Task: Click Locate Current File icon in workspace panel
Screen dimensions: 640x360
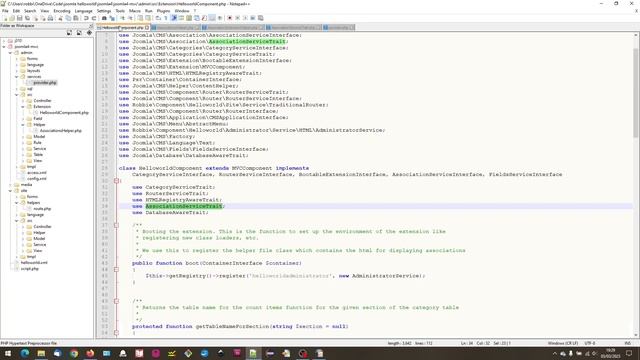Action: [89, 33]
